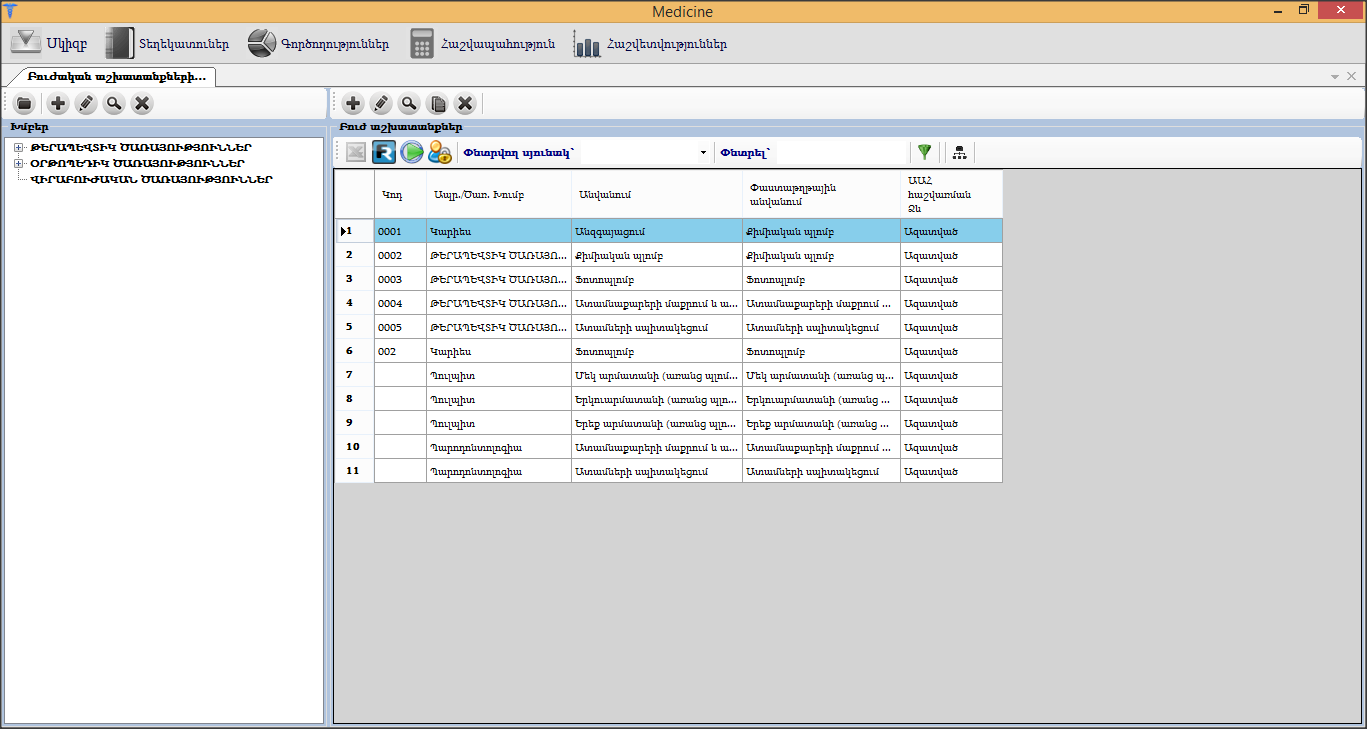Click the hierarchy tree icon beside filter

click(x=959, y=152)
